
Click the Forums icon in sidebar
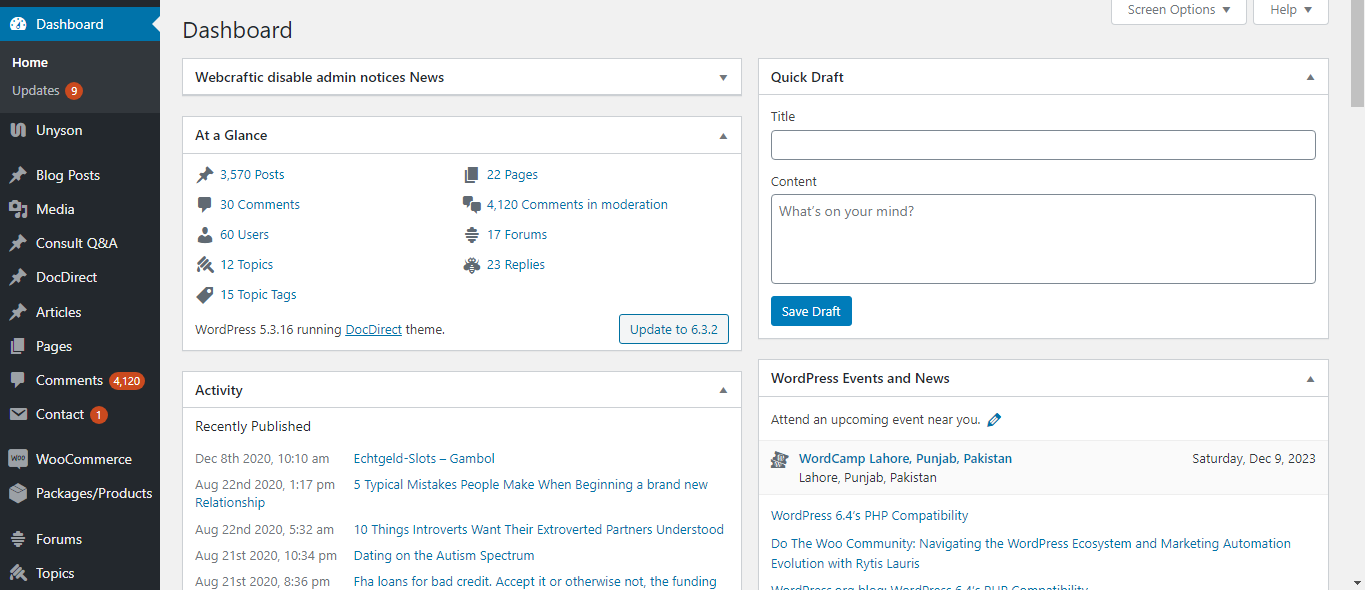(x=18, y=539)
